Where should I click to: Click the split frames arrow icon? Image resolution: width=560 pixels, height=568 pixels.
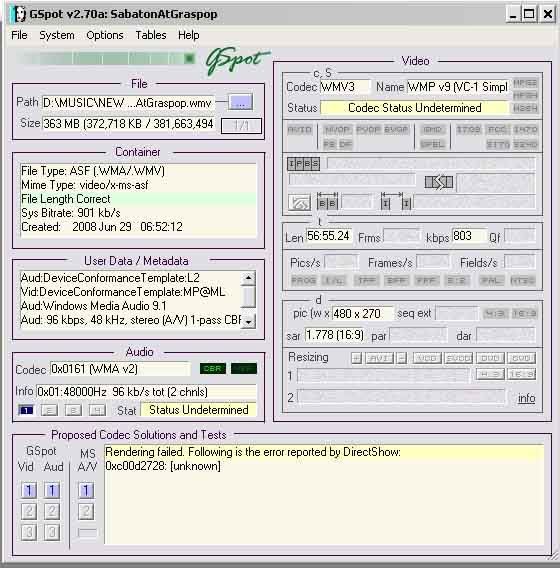click(439, 182)
